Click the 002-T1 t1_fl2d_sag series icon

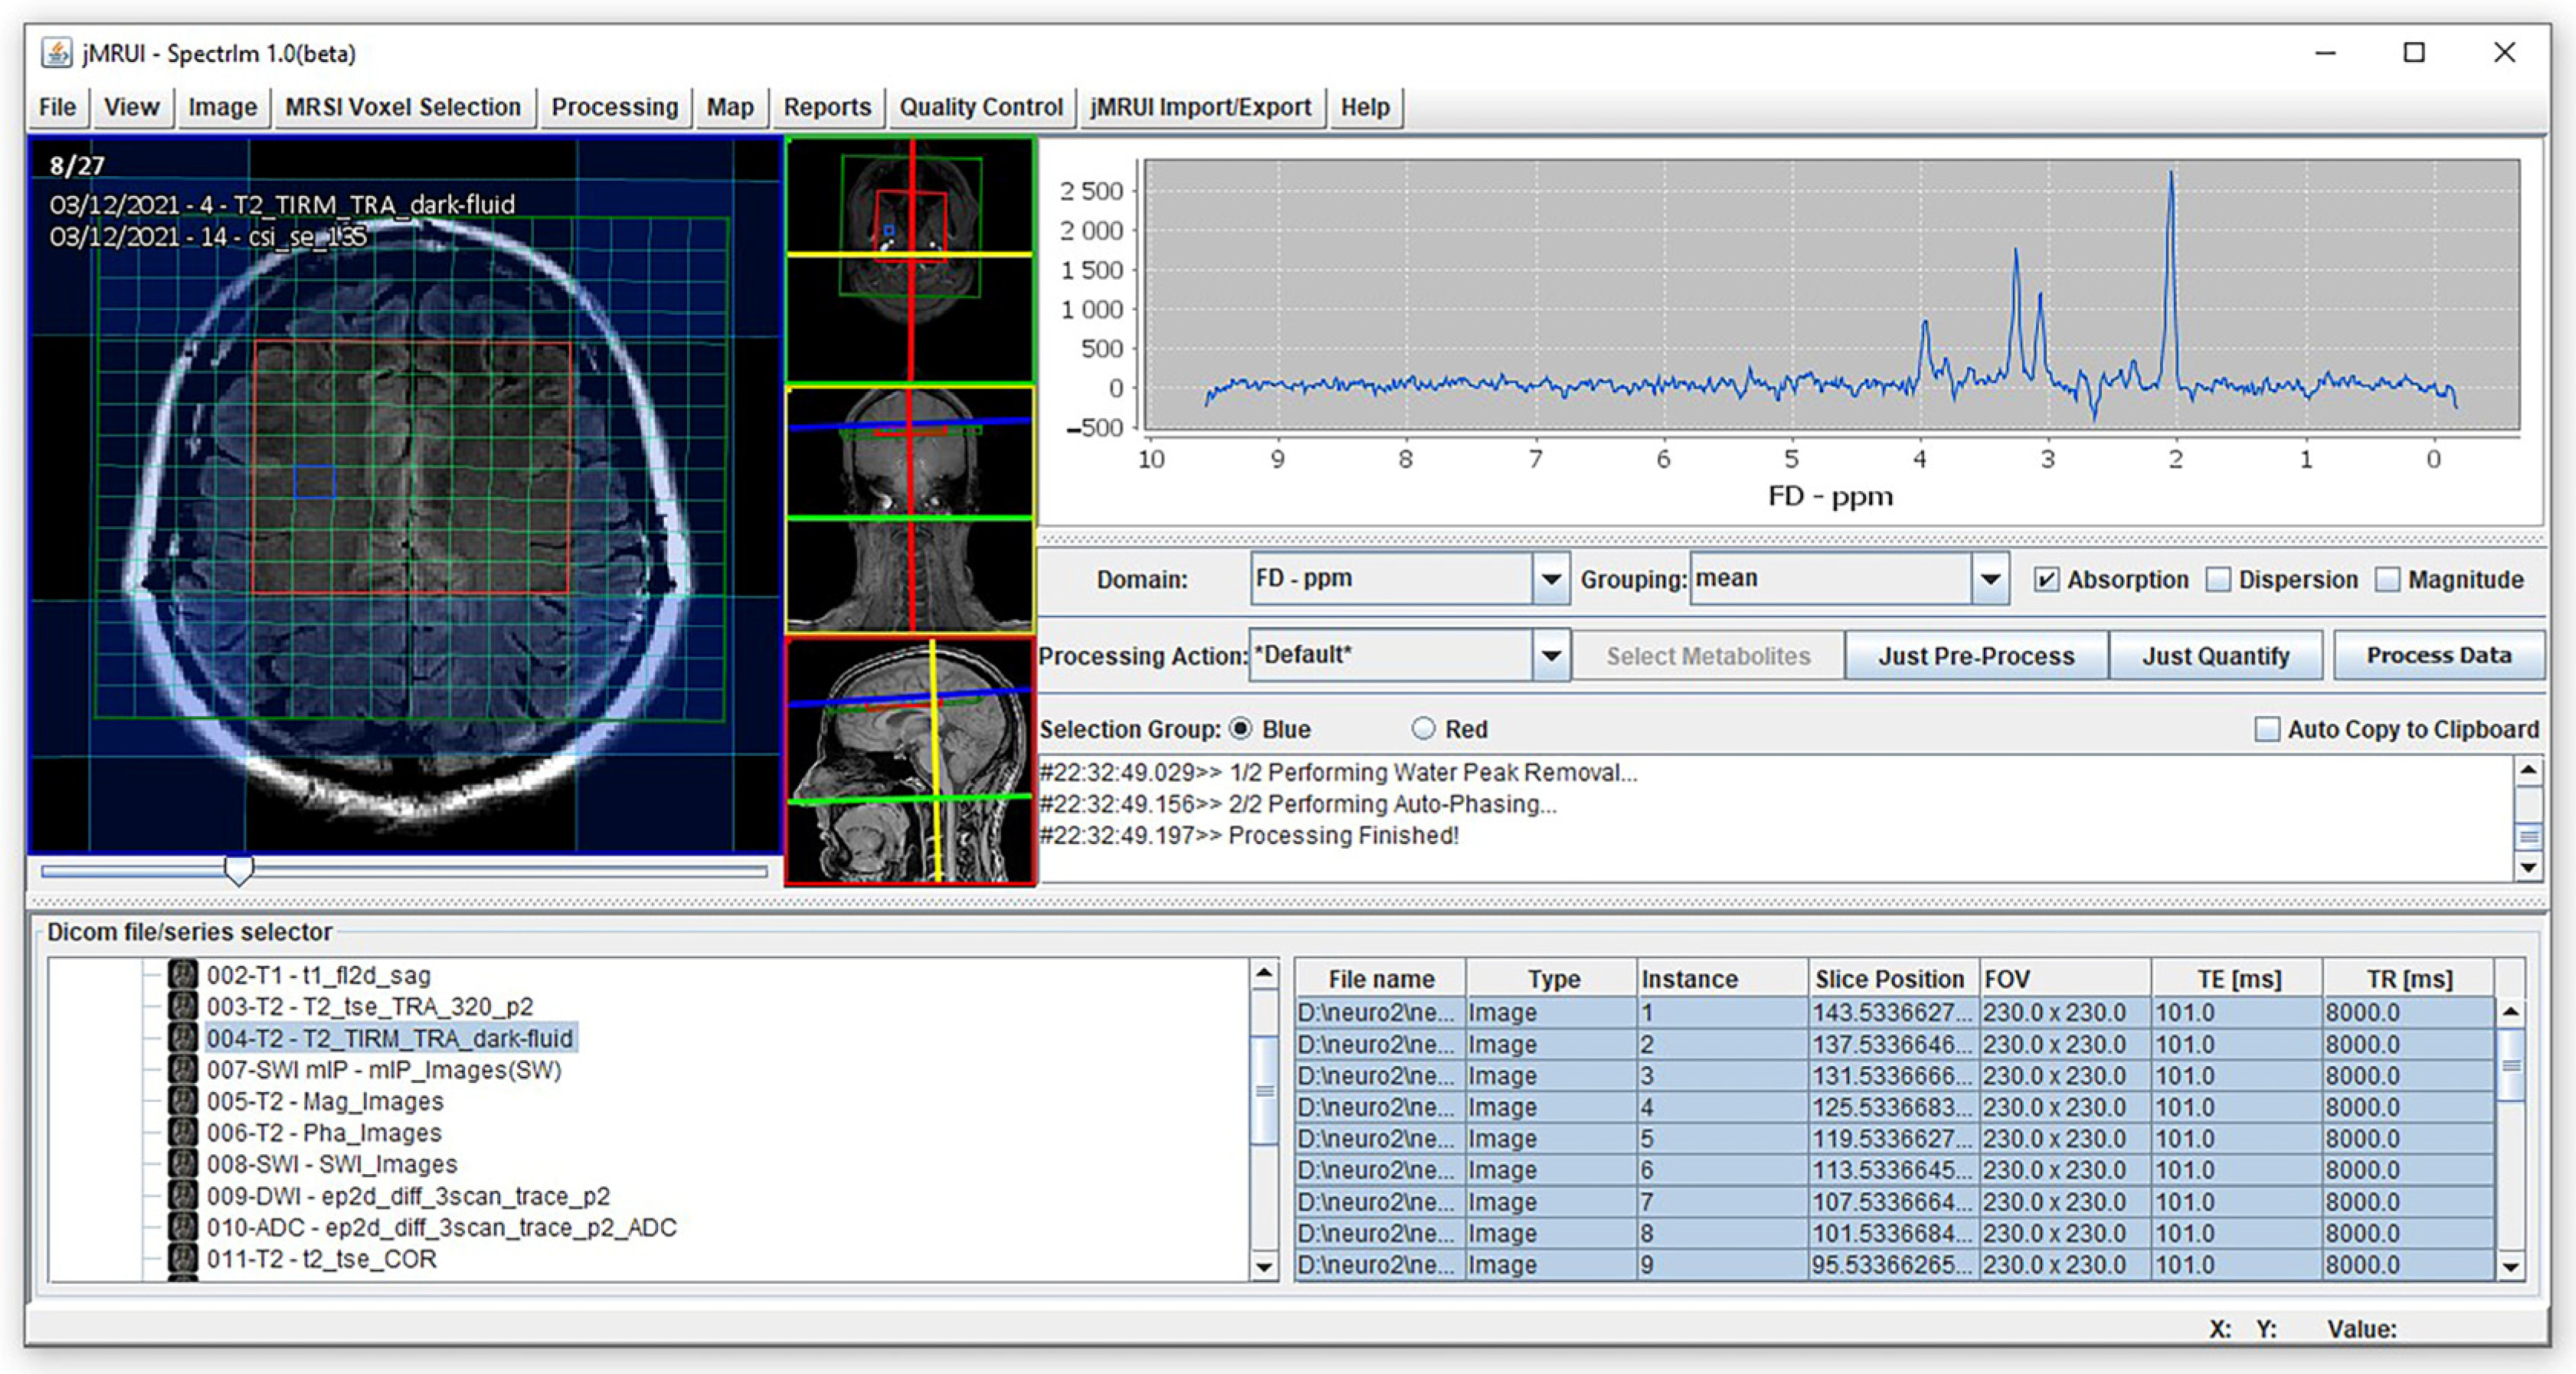pyautogui.click(x=182, y=975)
